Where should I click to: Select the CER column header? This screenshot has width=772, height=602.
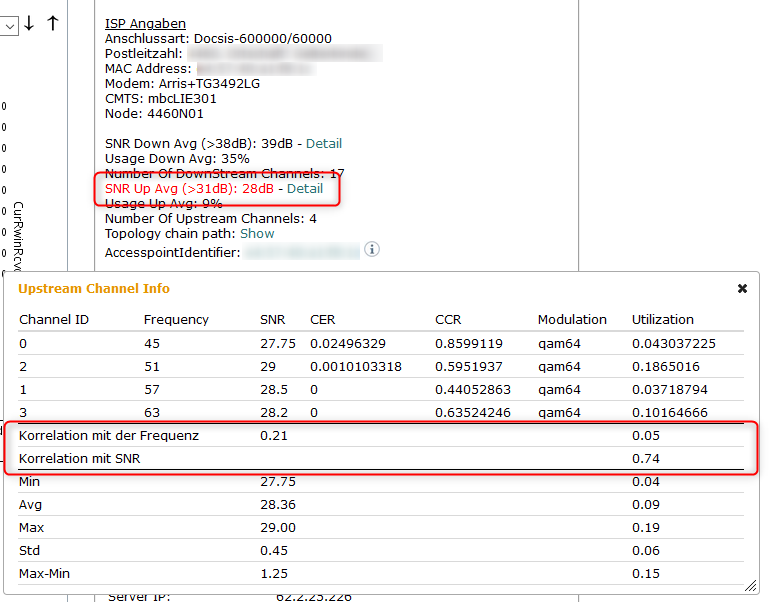click(323, 319)
